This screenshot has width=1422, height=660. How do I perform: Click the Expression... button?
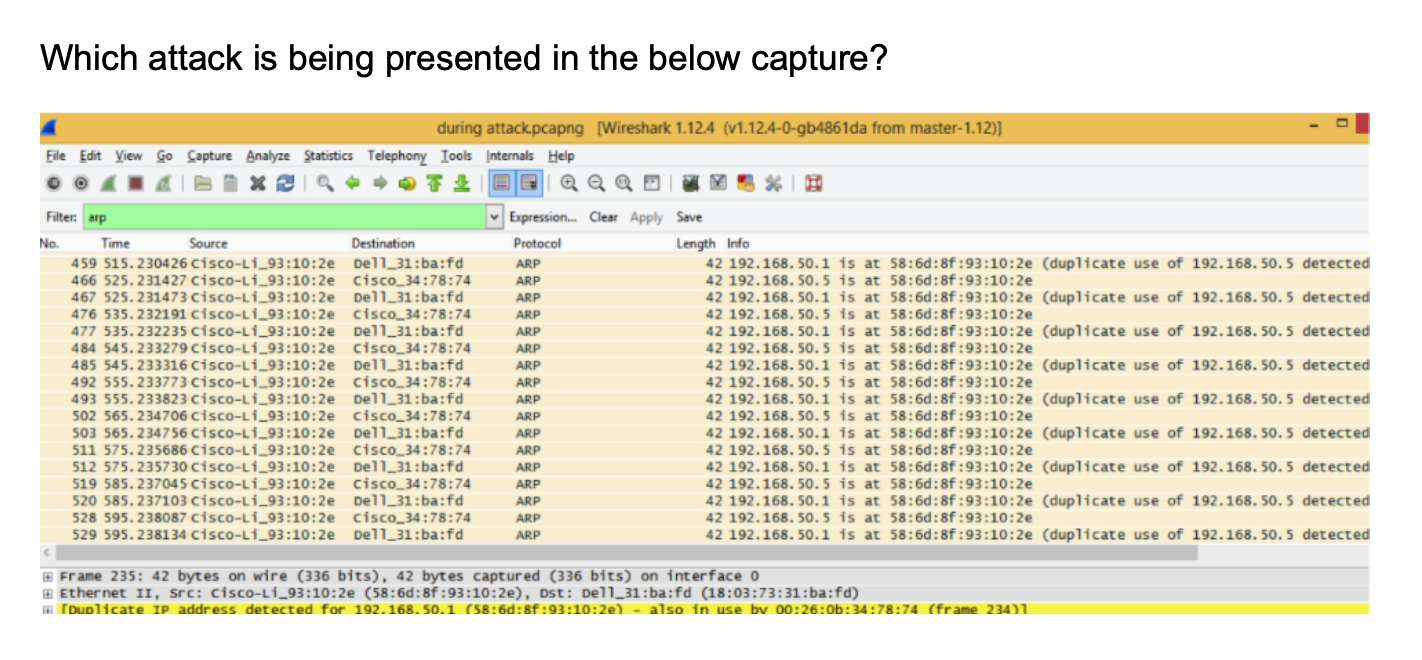pyautogui.click(x=543, y=217)
